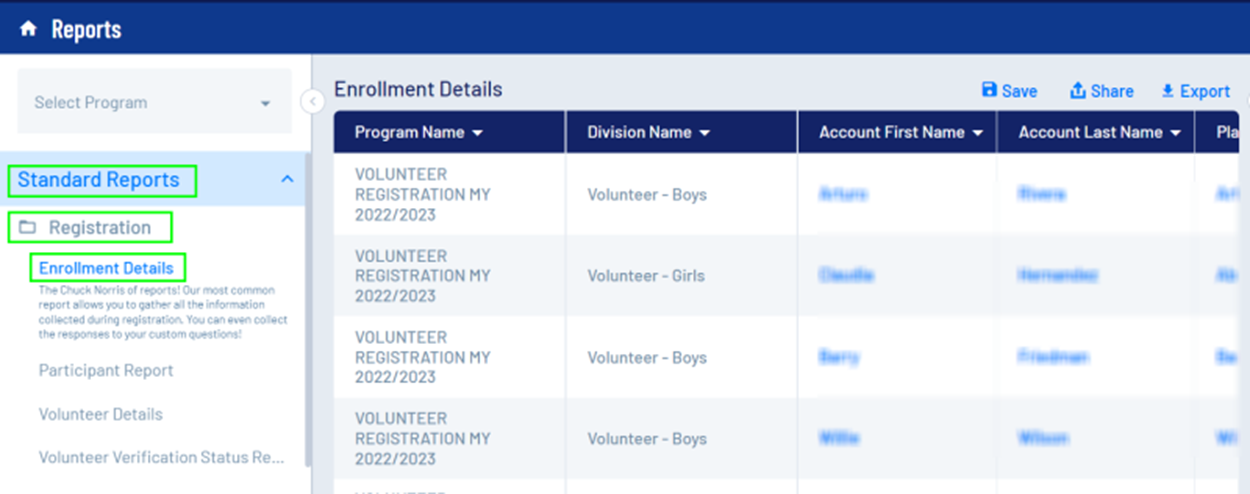Click the home icon in header

[28, 29]
